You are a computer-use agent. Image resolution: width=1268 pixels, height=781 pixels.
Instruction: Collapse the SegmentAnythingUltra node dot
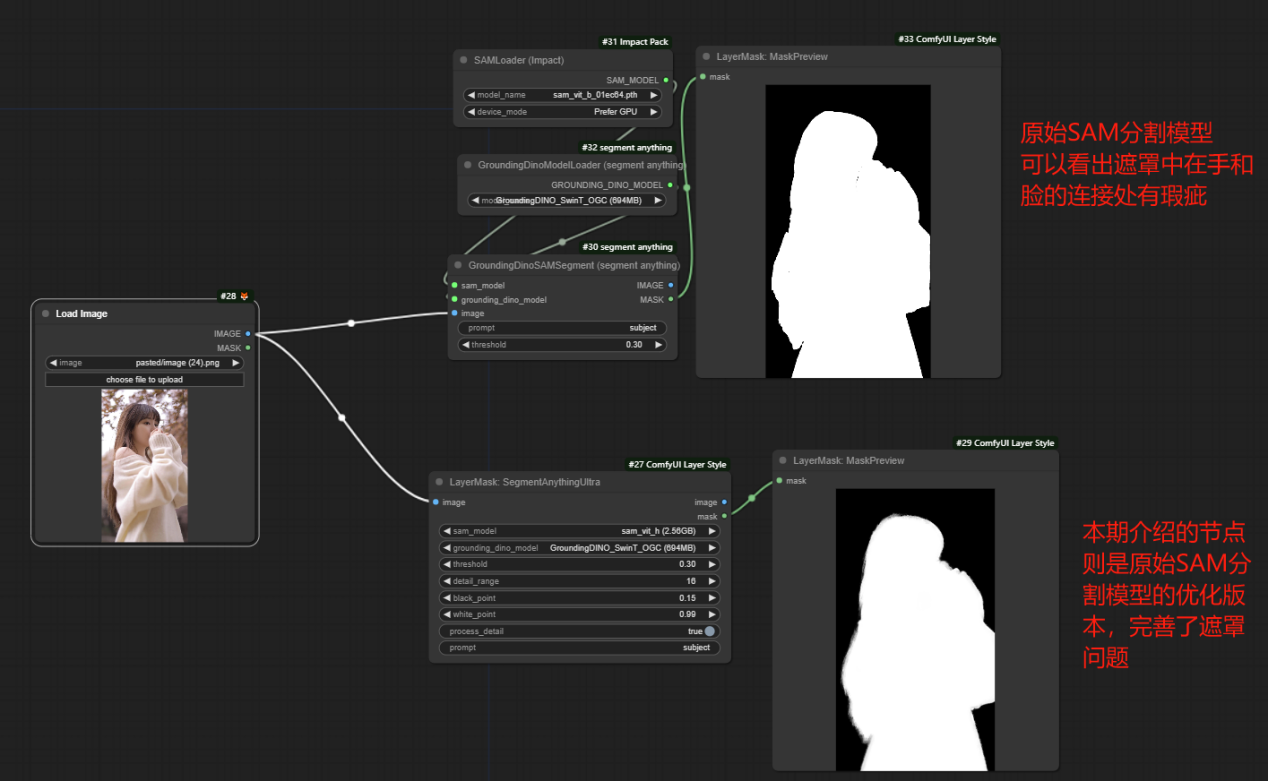point(439,482)
